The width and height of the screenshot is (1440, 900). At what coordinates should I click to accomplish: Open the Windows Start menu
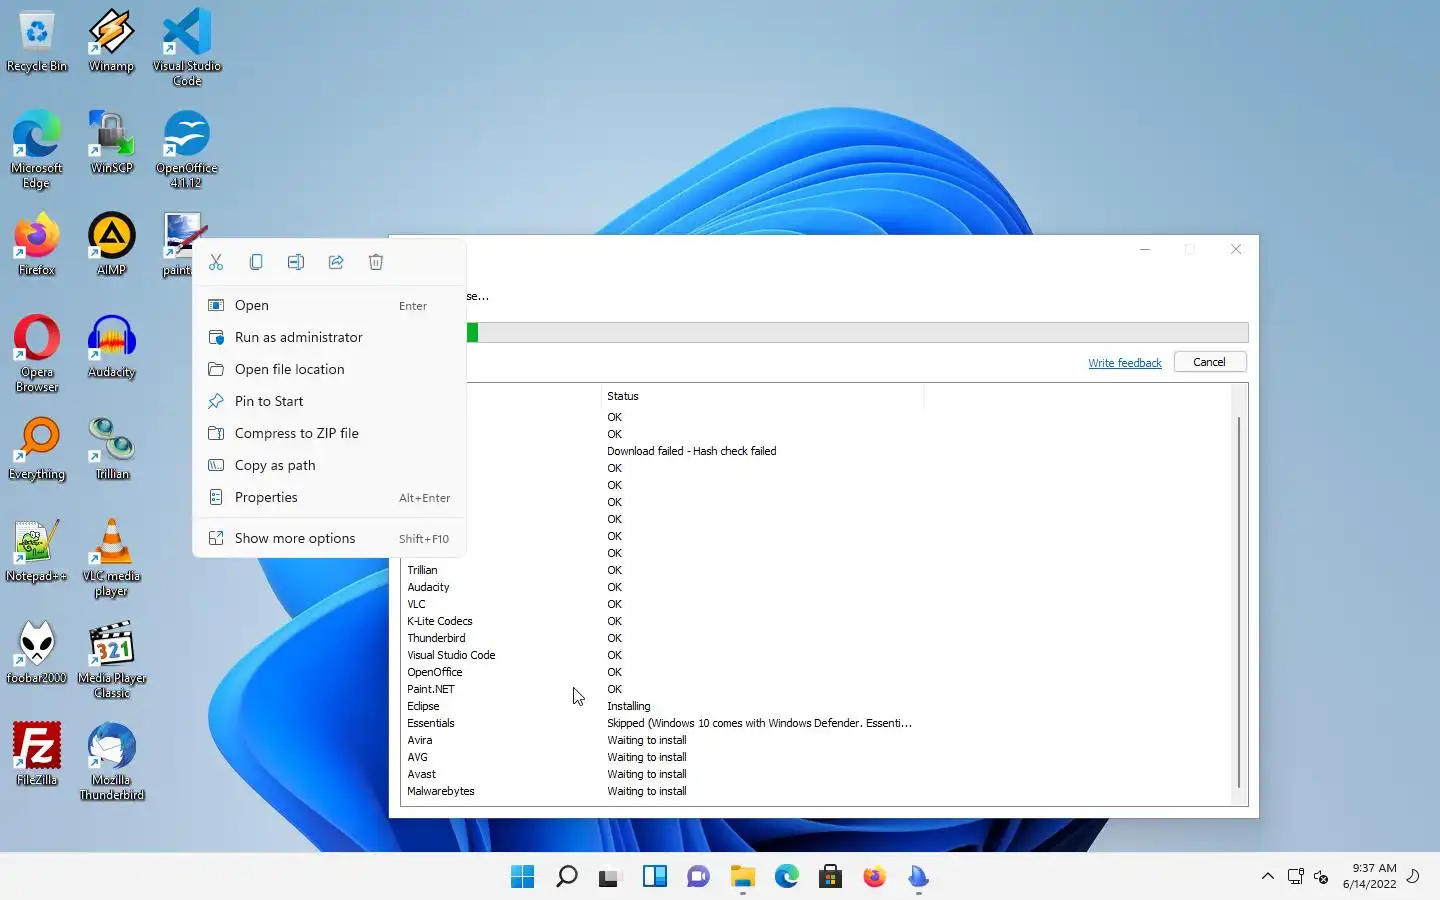coord(522,877)
